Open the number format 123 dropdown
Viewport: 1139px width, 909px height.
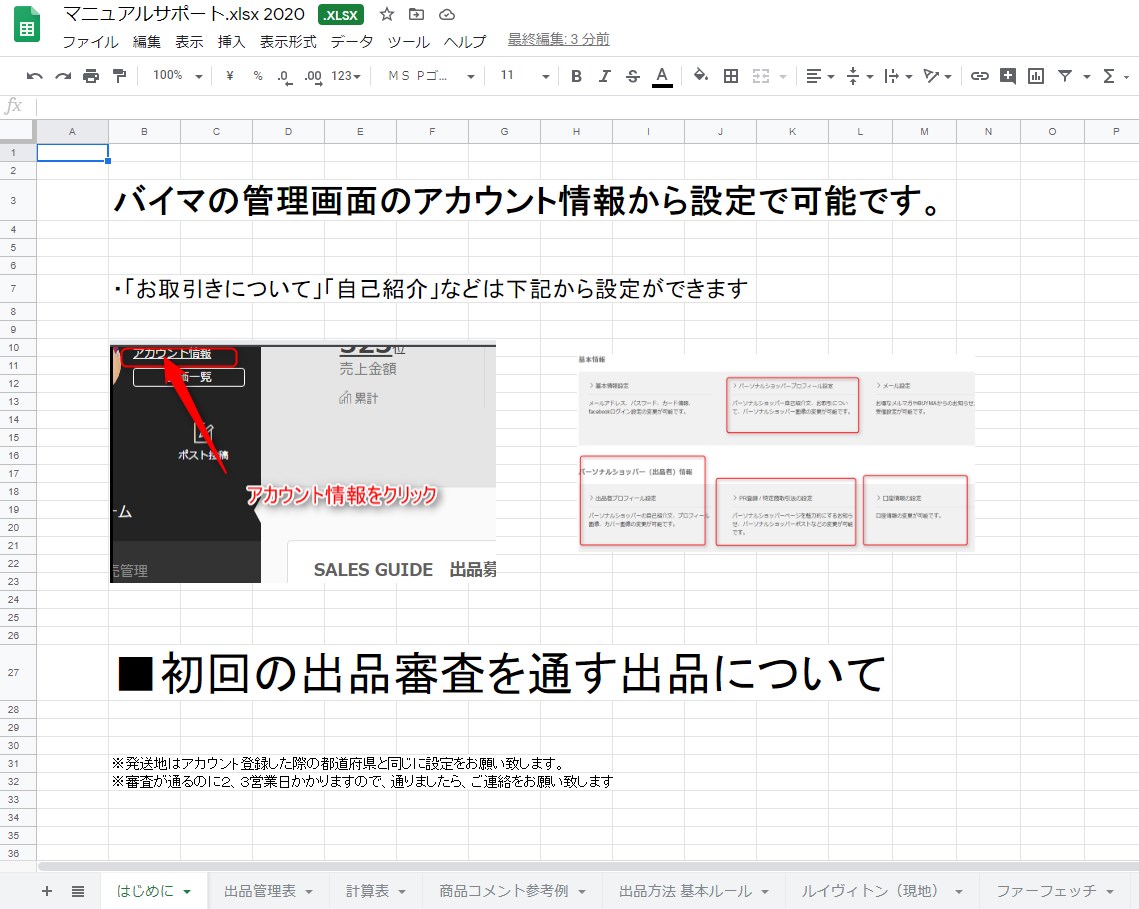pyautogui.click(x=346, y=76)
